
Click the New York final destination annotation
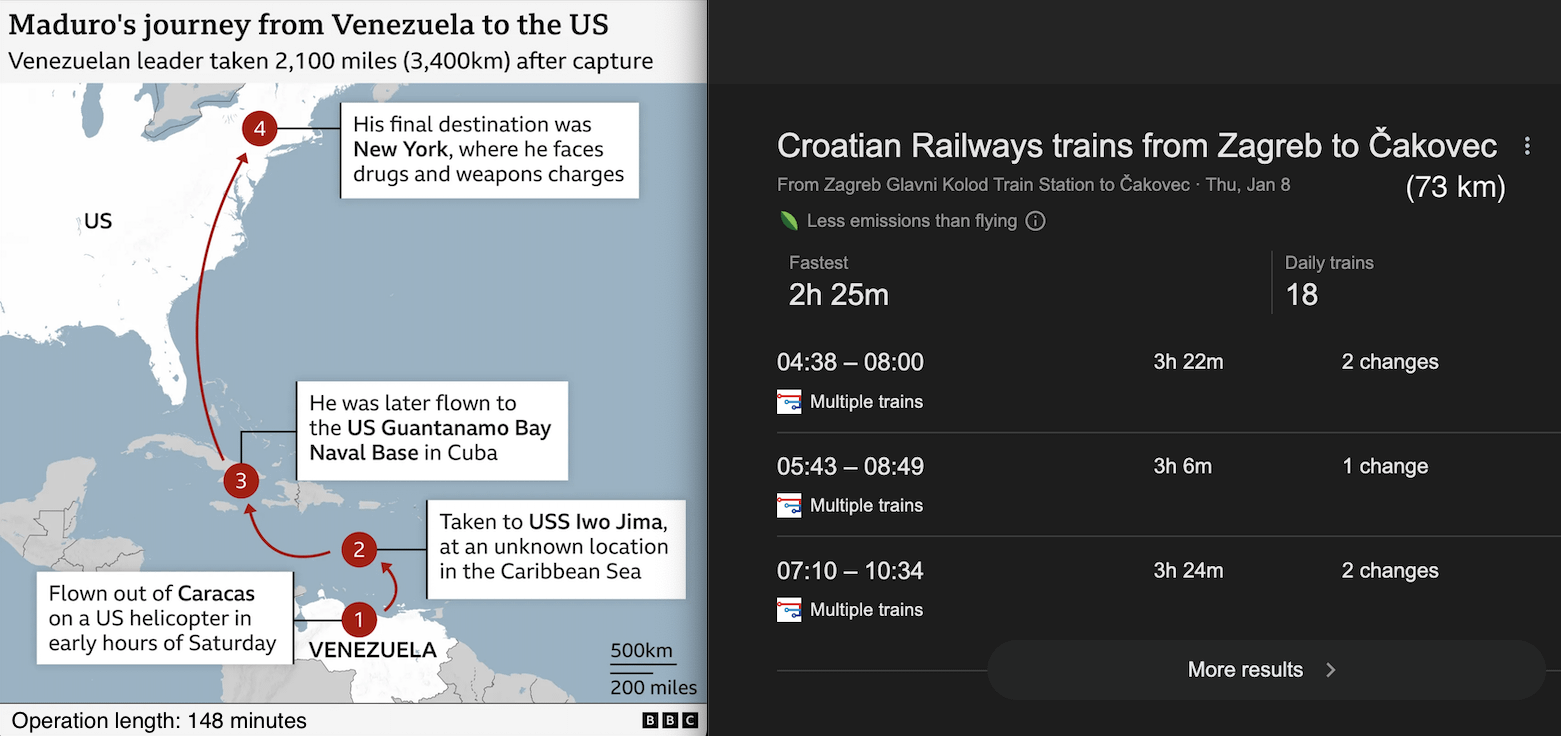tap(489, 150)
